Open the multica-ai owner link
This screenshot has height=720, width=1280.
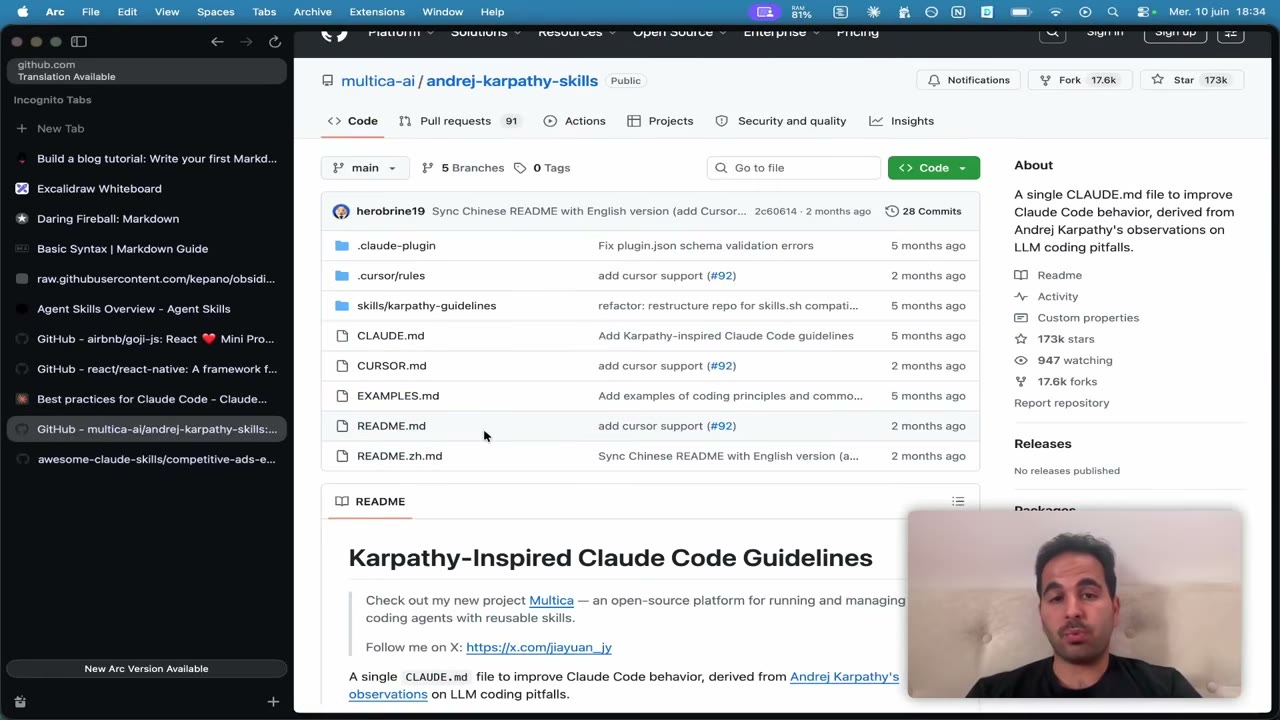377,81
